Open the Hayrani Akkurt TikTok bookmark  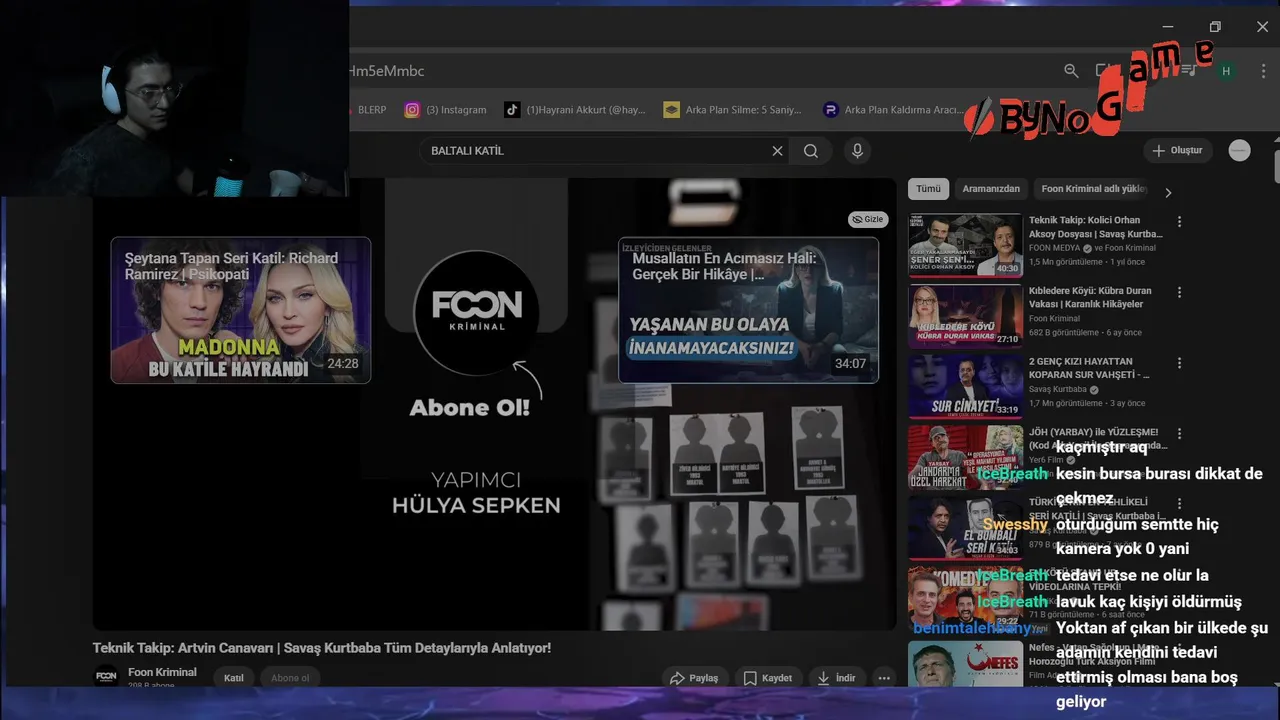click(576, 110)
